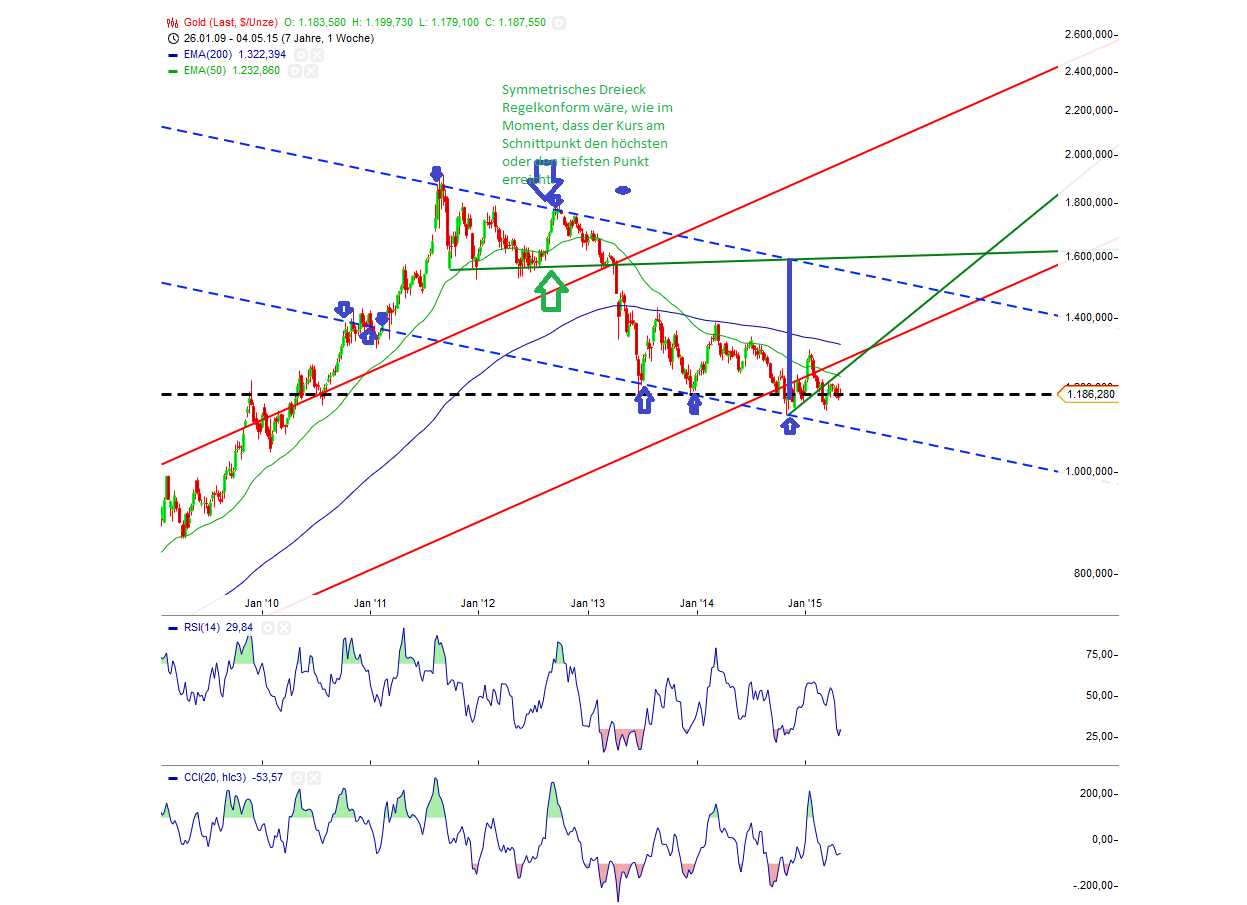Click the settings icon beside the Gold price data
1247x905 pixels.
click(x=558, y=22)
